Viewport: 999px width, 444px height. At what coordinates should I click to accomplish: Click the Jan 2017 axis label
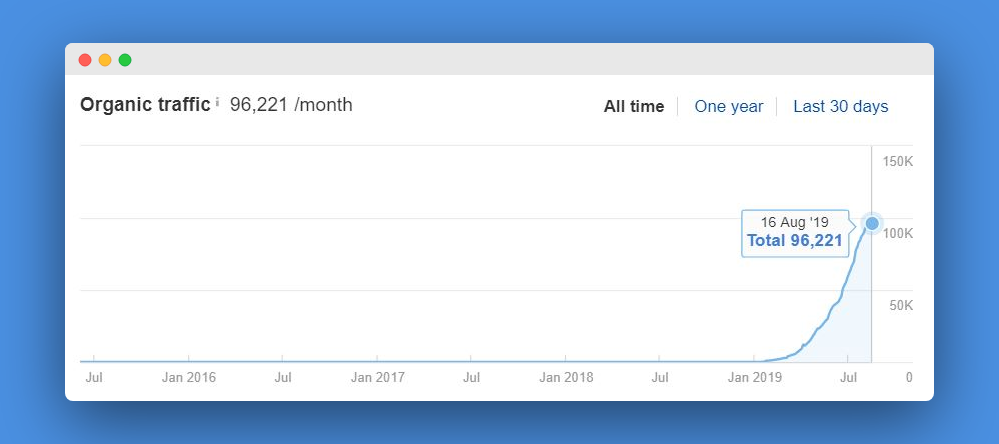tap(377, 377)
